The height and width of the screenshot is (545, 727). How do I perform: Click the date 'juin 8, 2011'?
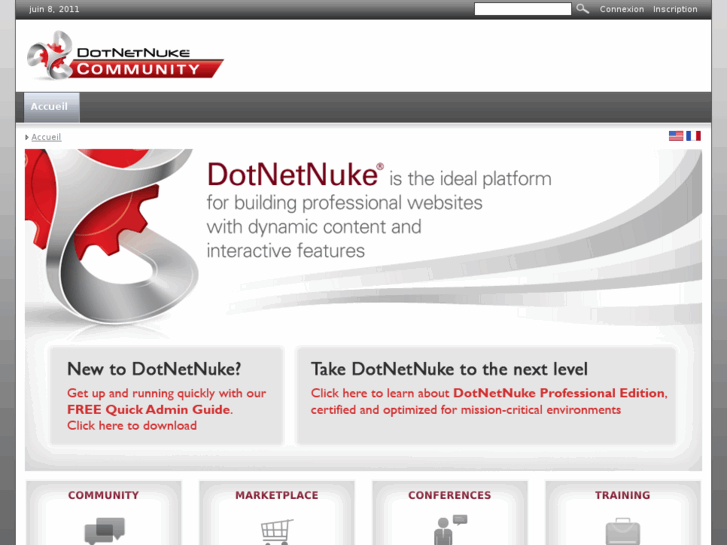point(54,9)
